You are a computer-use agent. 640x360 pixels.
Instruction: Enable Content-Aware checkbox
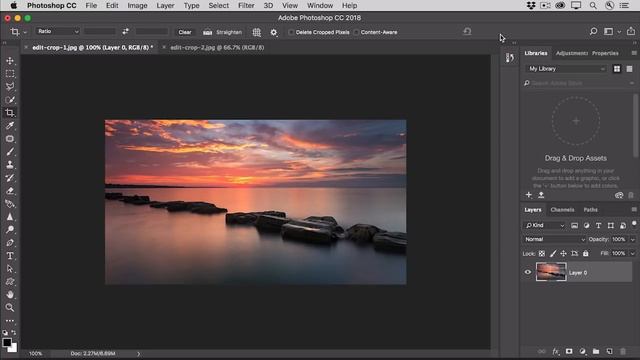coord(356,32)
